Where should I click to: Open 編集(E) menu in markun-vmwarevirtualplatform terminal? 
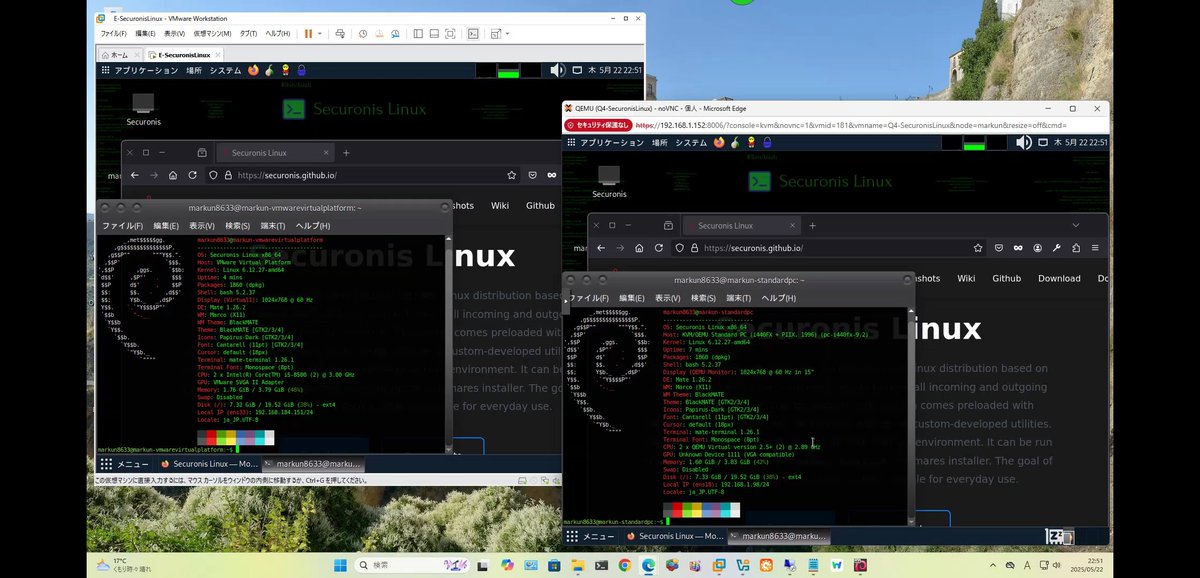coord(165,226)
